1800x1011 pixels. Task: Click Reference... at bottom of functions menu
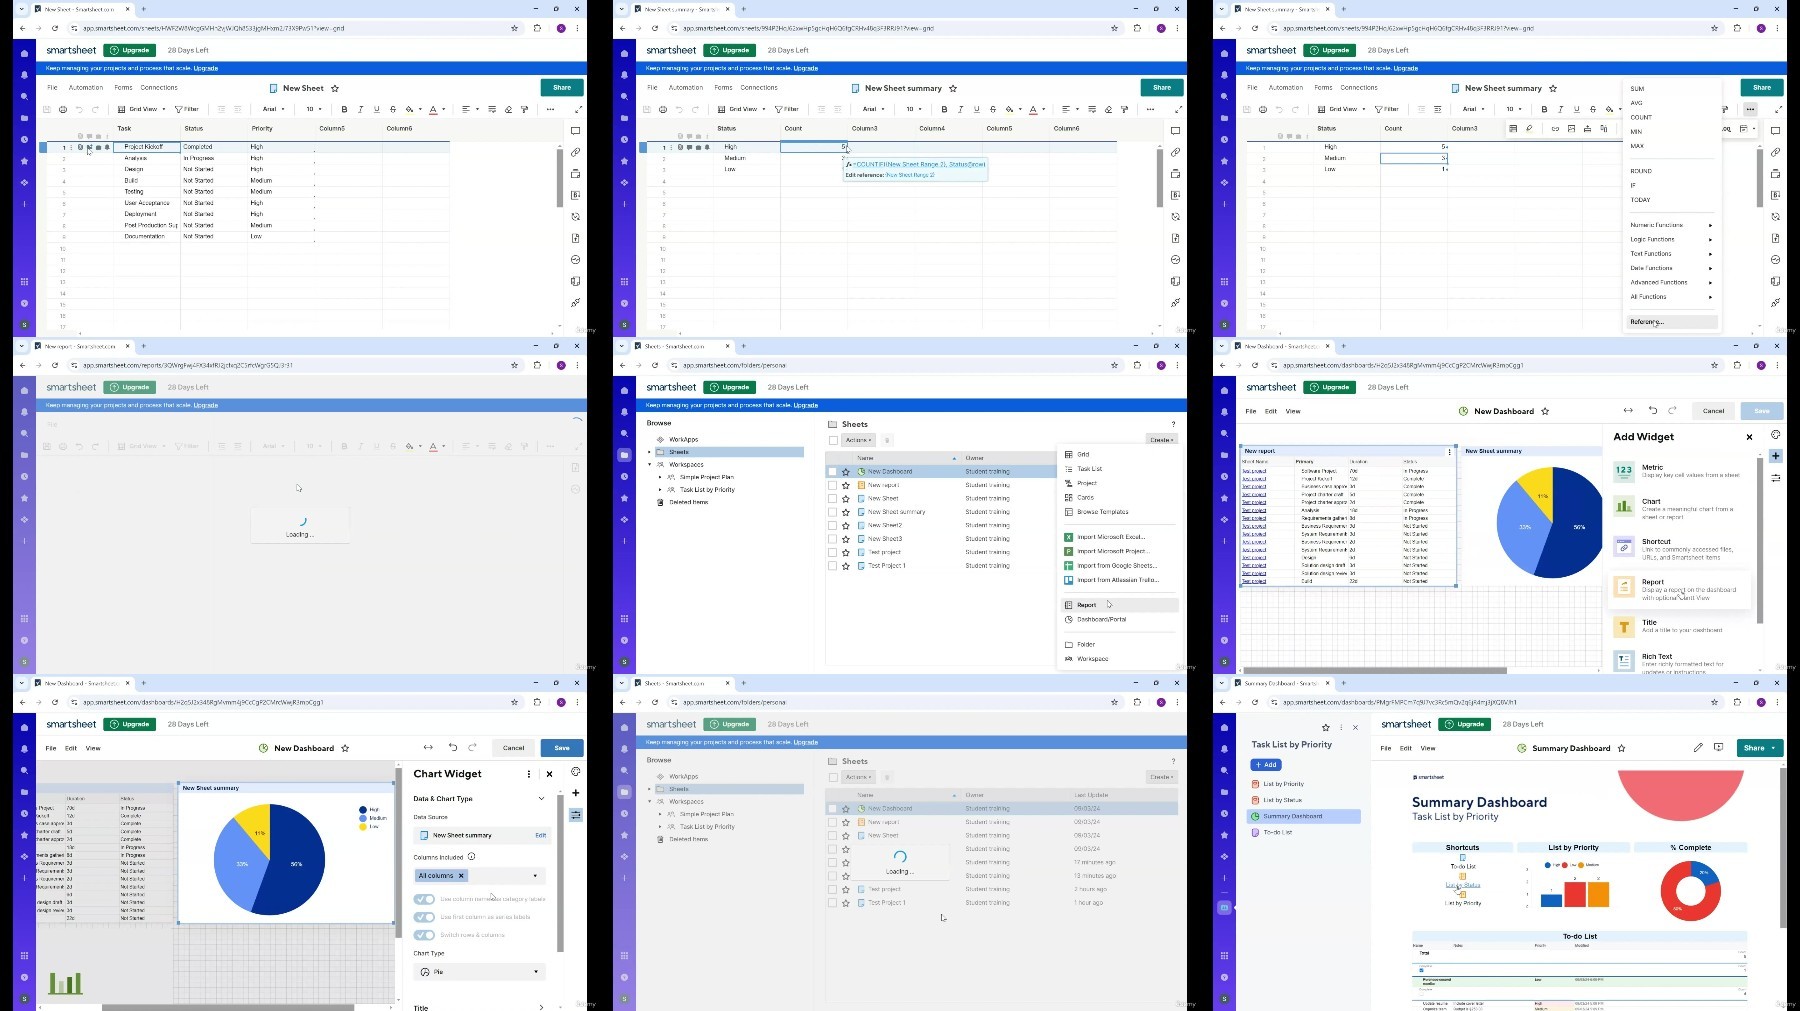coord(1671,322)
